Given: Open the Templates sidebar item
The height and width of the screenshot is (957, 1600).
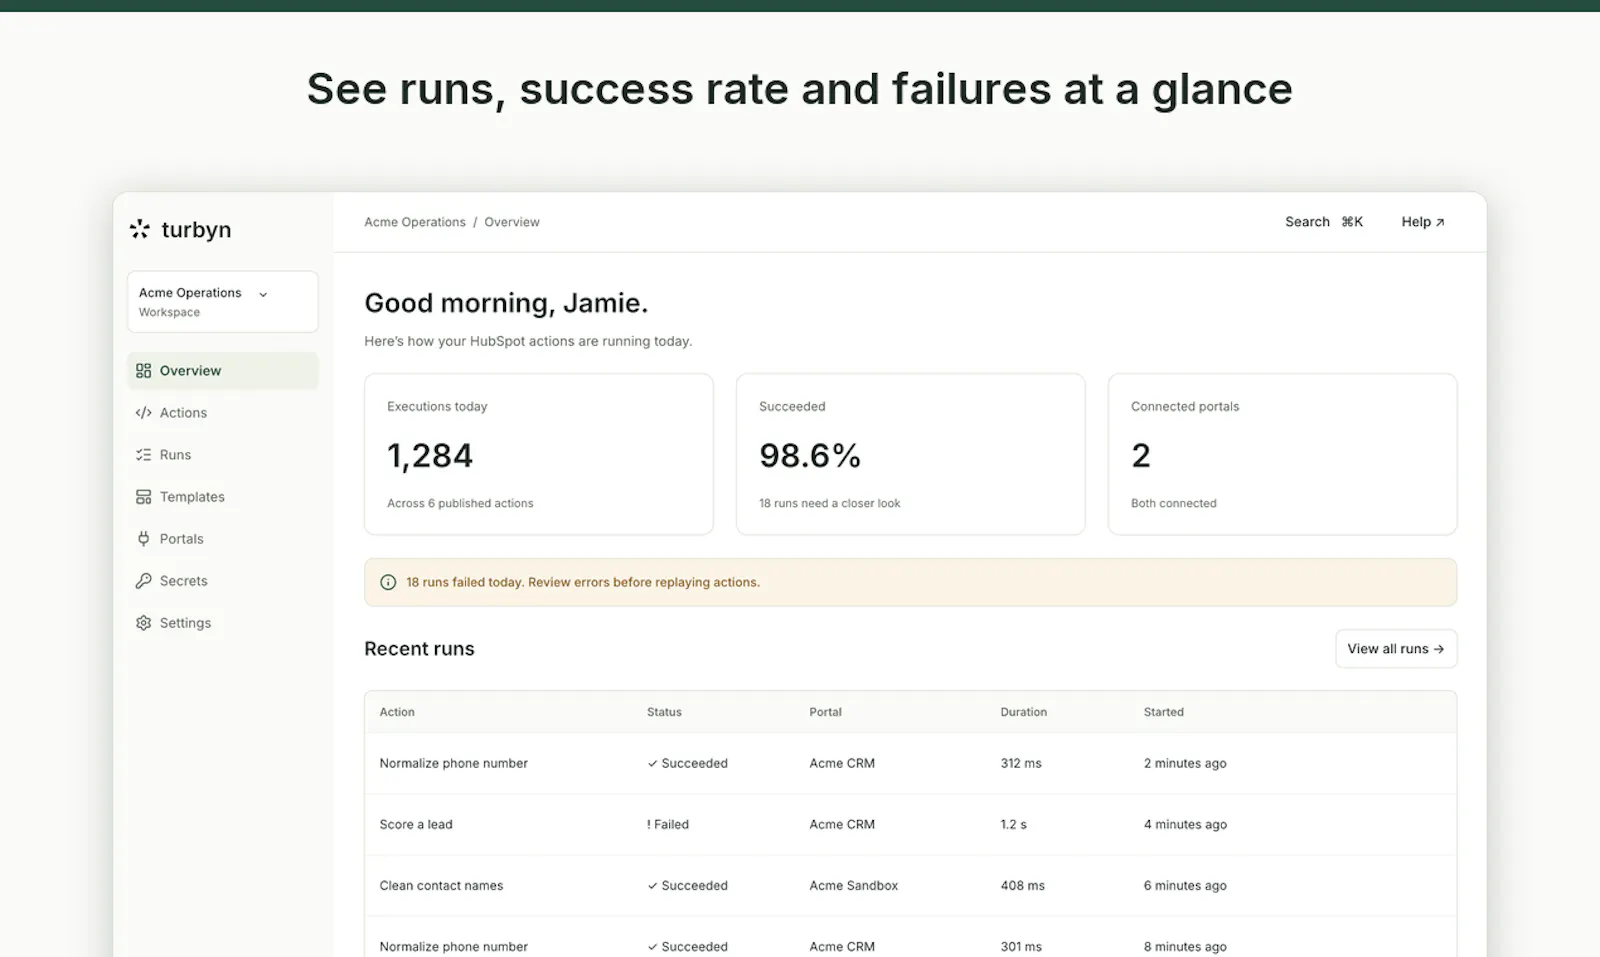Looking at the screenshot, I should [222, 497].
